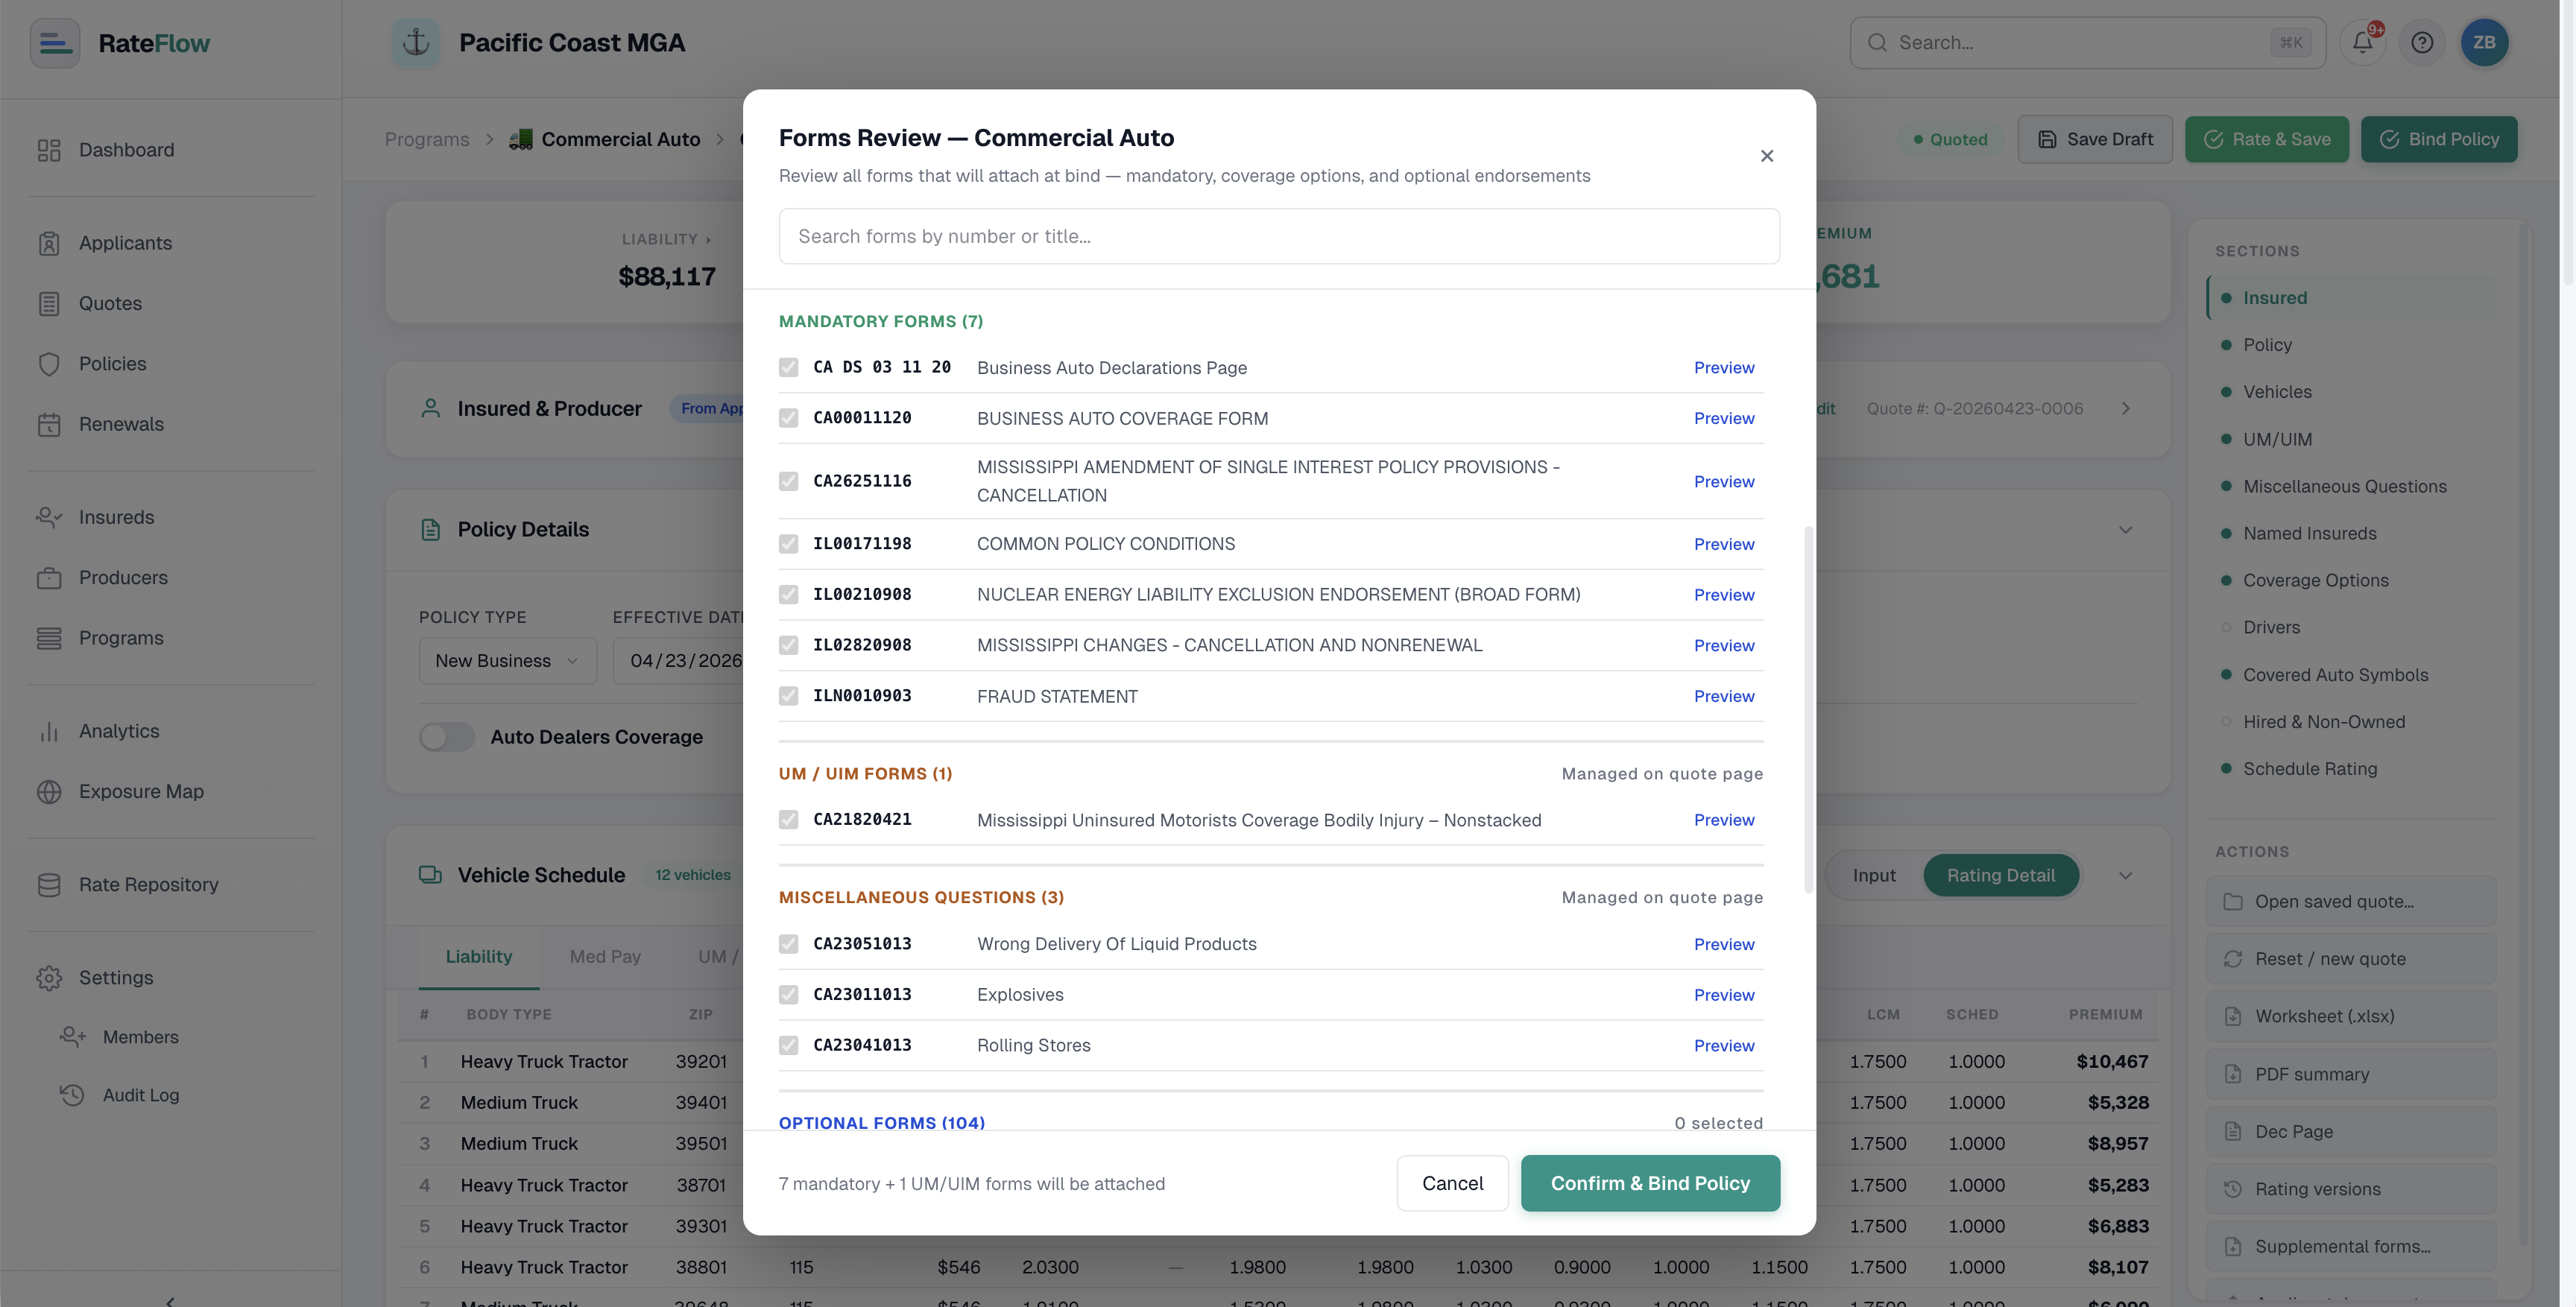Click the Dec Page document icon
This screenshot has height=1307, width=2576.
(2233, 1132)
